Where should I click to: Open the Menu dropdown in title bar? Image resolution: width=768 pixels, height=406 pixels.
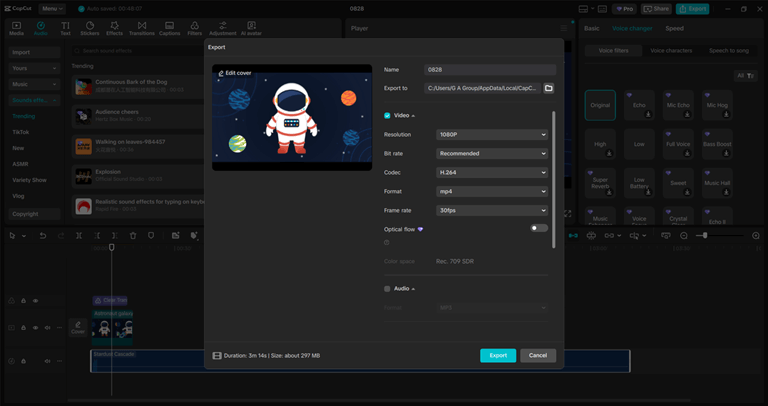(52, 9)
